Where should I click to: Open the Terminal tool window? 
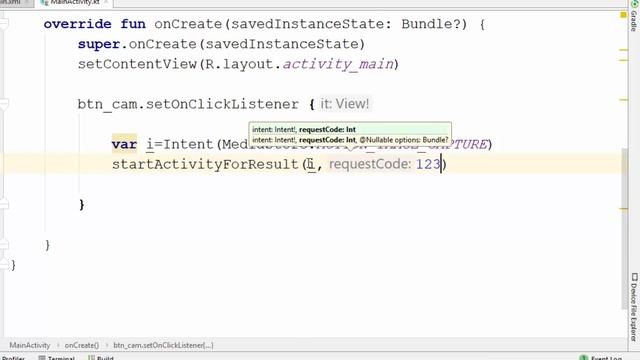(x=57, y=358)
